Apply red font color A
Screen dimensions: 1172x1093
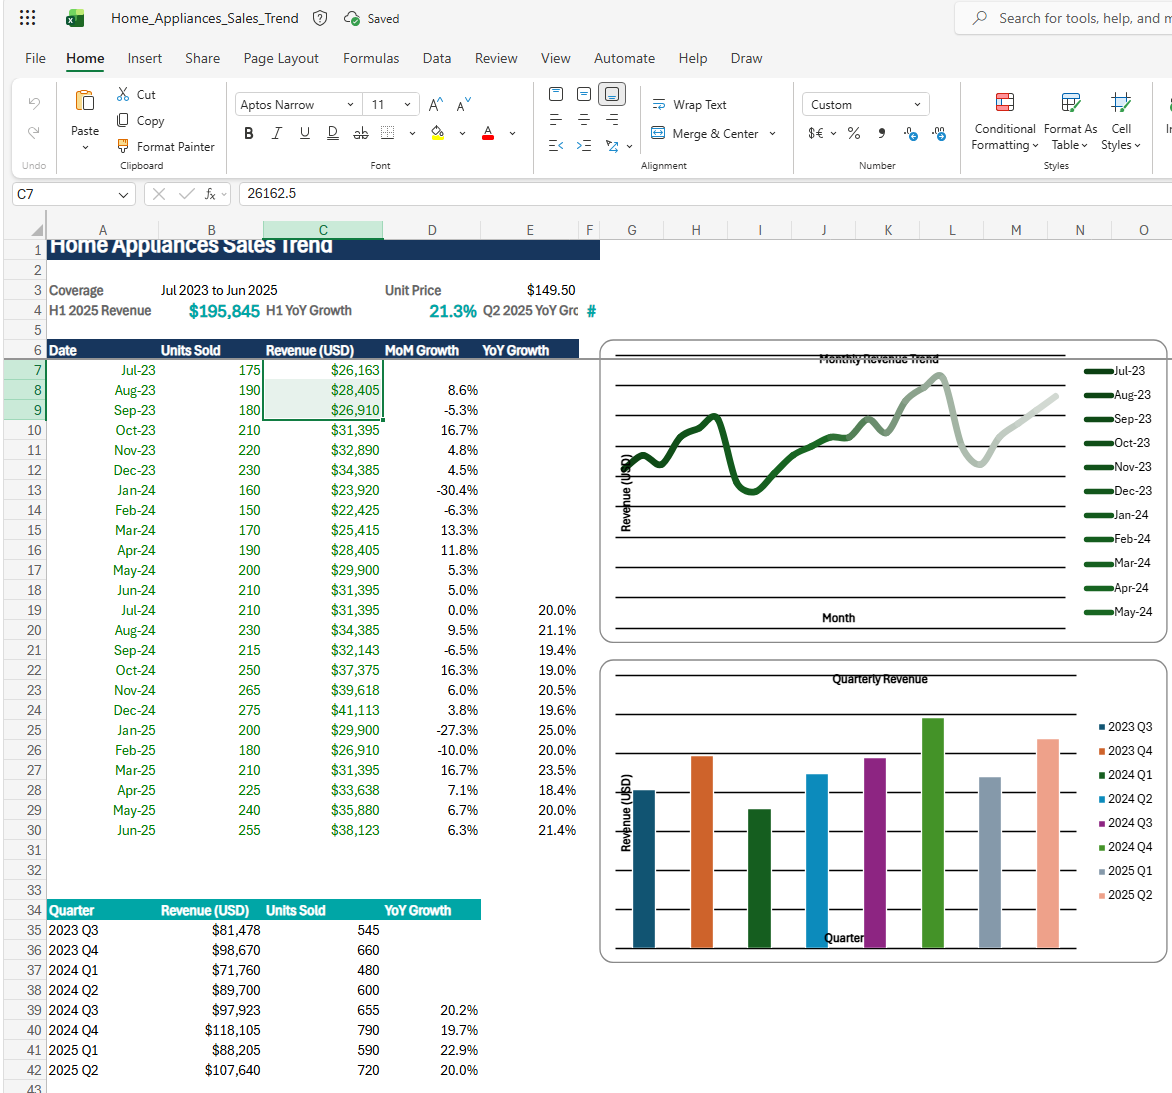tap(488, 133)
